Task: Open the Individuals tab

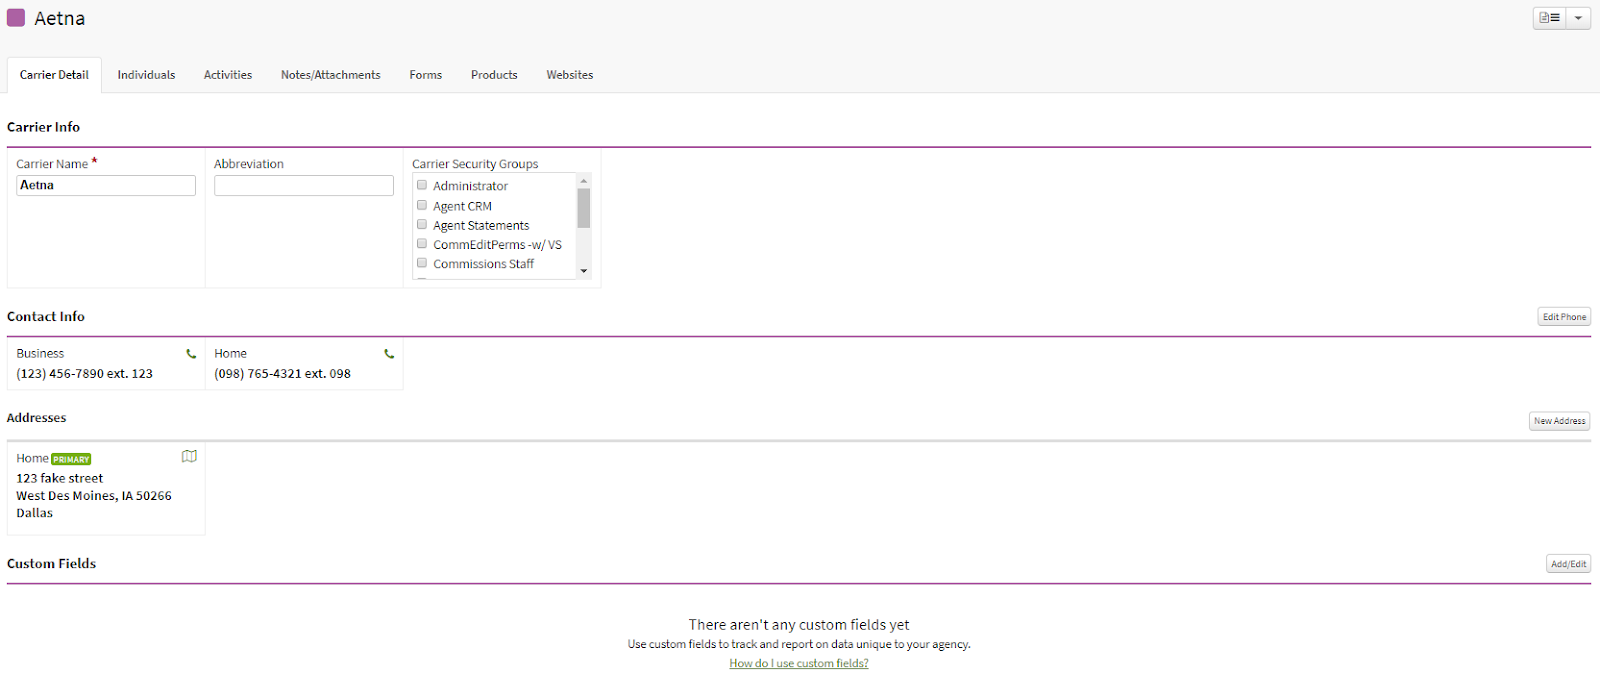Action: (146, 75)
